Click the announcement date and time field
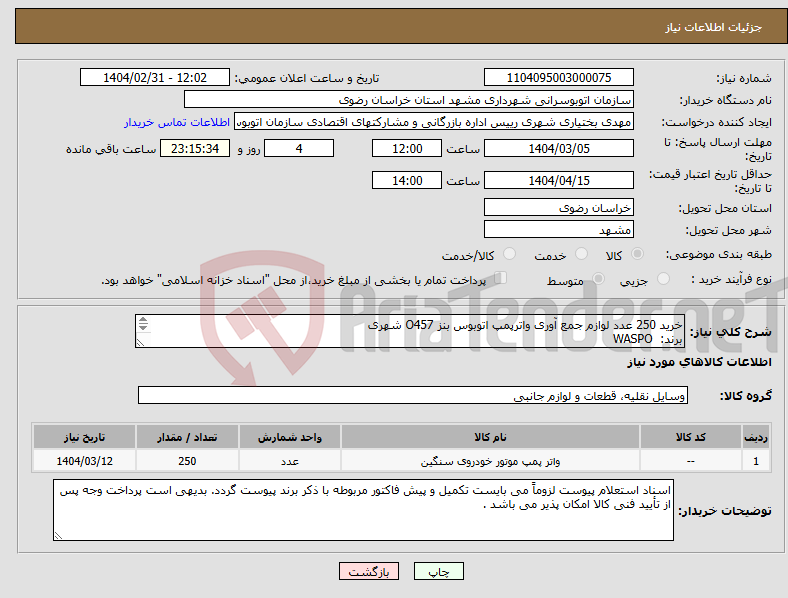 click(x=155, y=77)
